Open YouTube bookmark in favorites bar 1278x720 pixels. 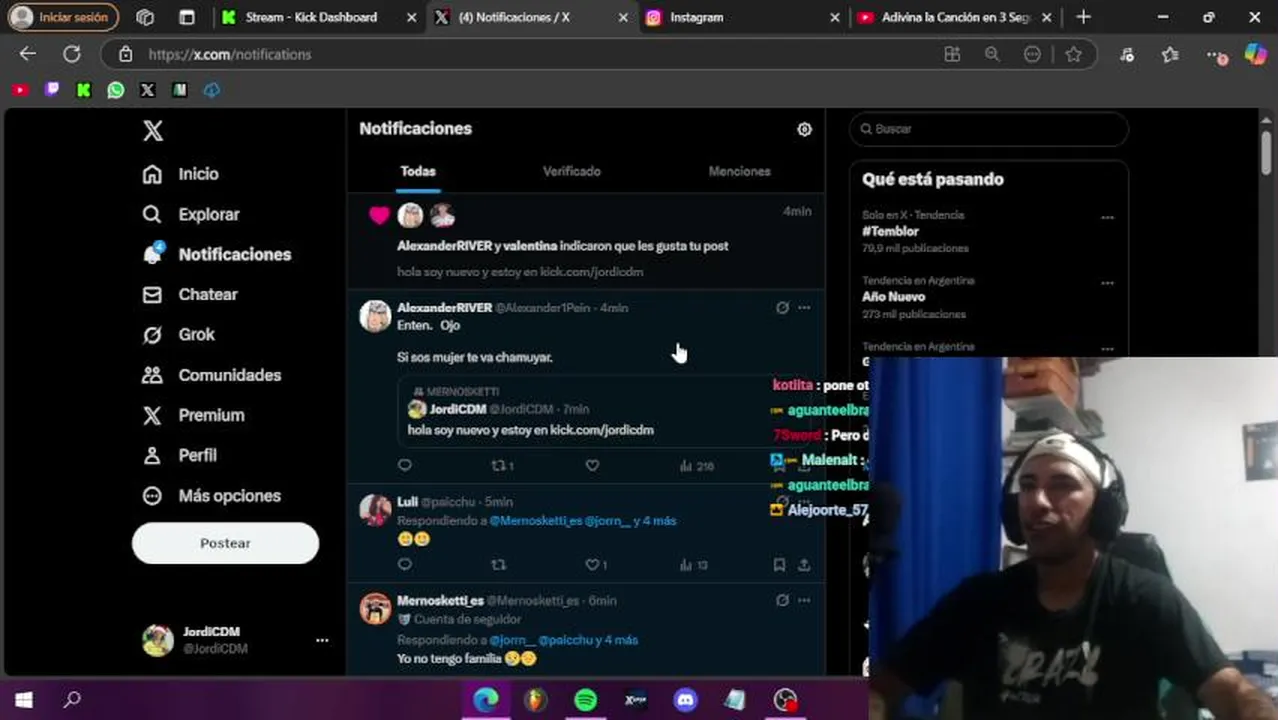20,90
